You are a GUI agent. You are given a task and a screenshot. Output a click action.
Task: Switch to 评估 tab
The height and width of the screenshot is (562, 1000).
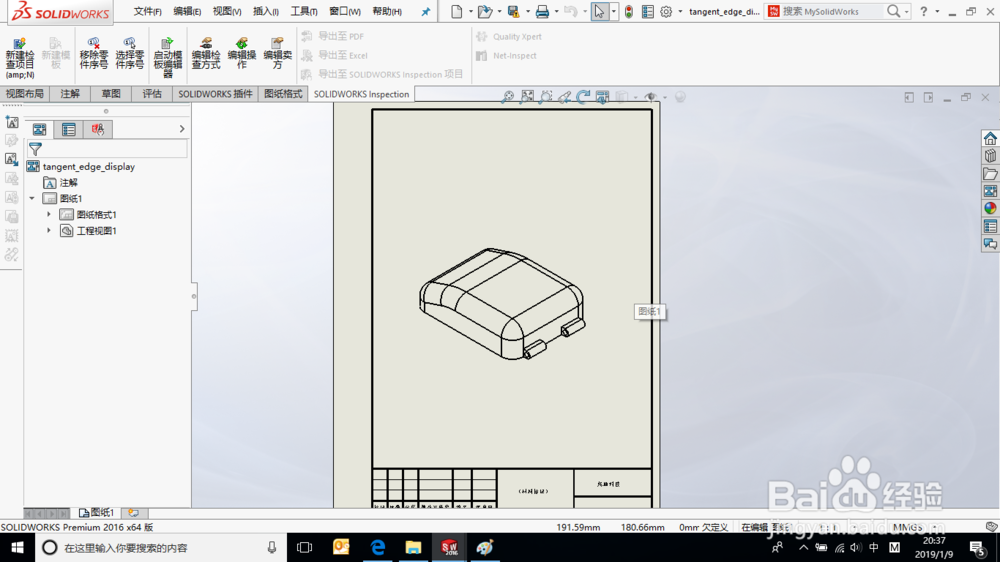pyautogui.click(x=152, y=94)
